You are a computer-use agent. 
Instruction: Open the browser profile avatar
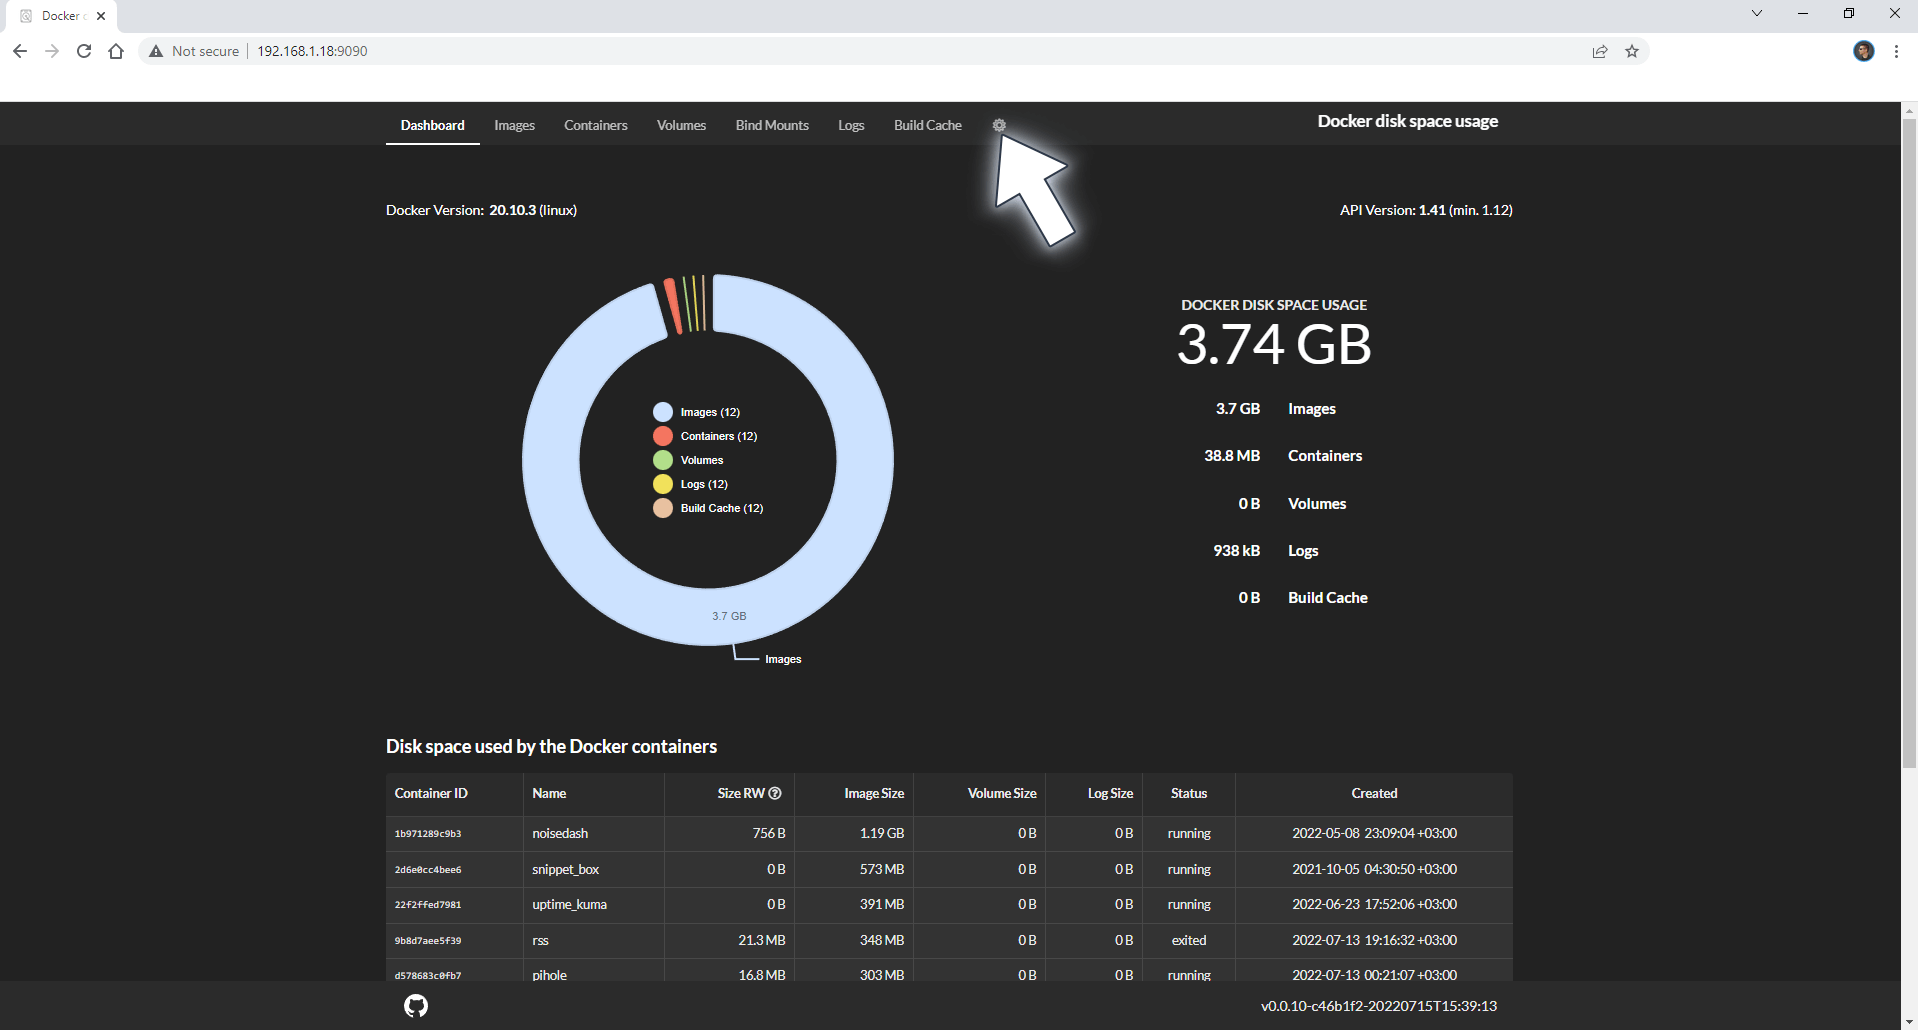pos(1864,51)
